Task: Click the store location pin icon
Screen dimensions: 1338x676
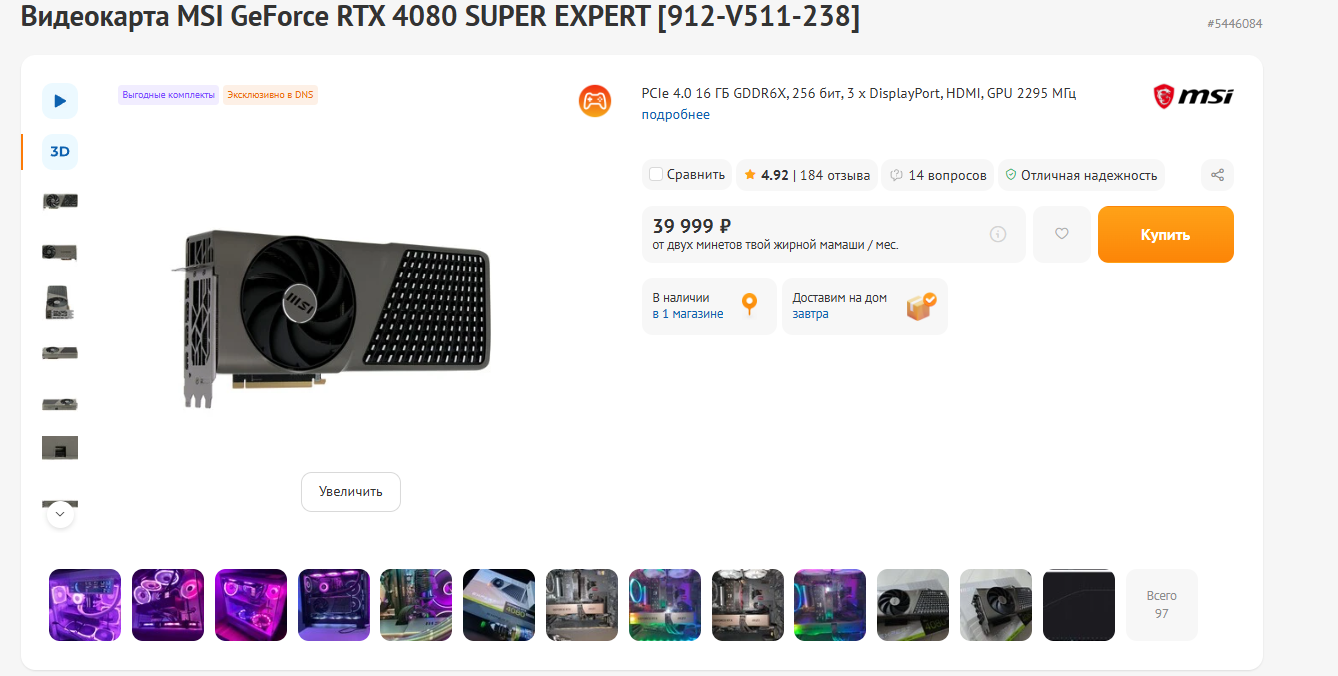Action: (x=750, y=305)
